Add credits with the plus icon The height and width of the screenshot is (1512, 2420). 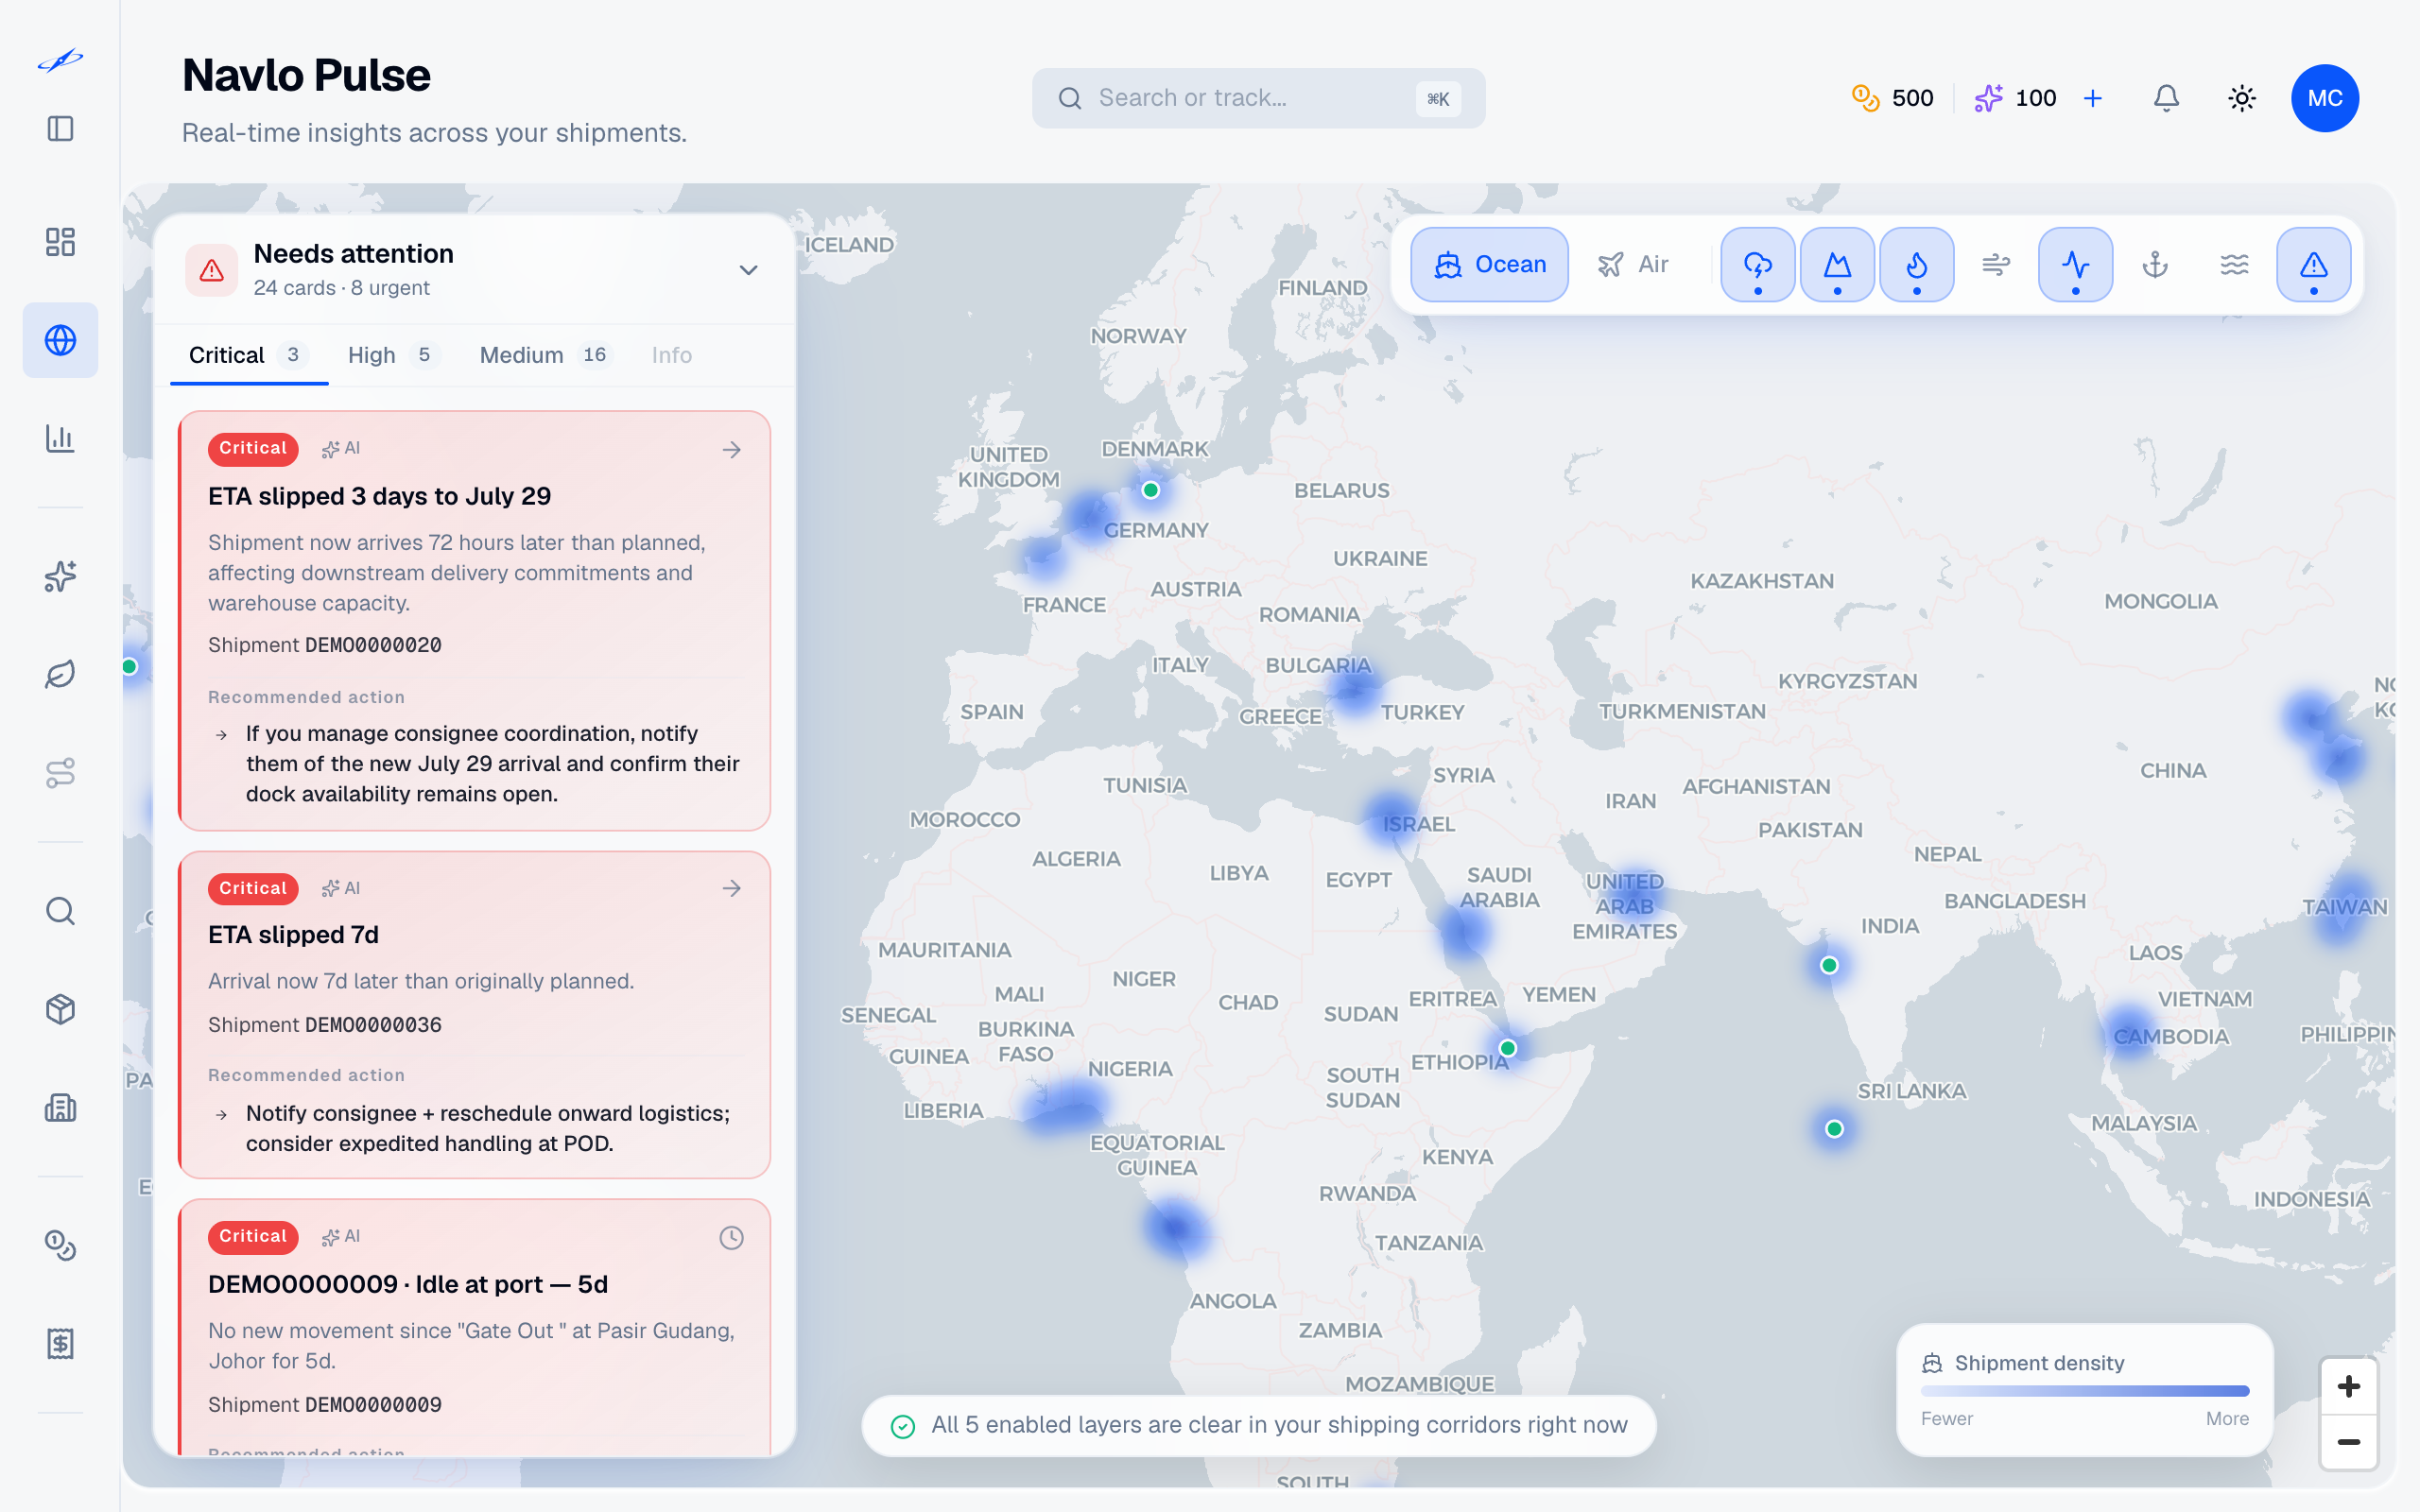point(2092,98)
